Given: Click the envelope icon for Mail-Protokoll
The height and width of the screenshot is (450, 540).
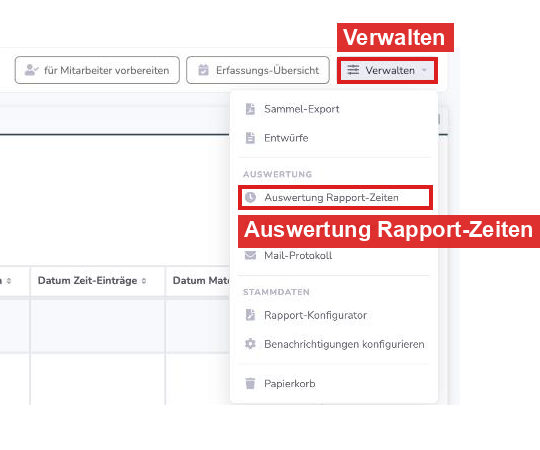Looking at the screenshot, I should point(250,255).
